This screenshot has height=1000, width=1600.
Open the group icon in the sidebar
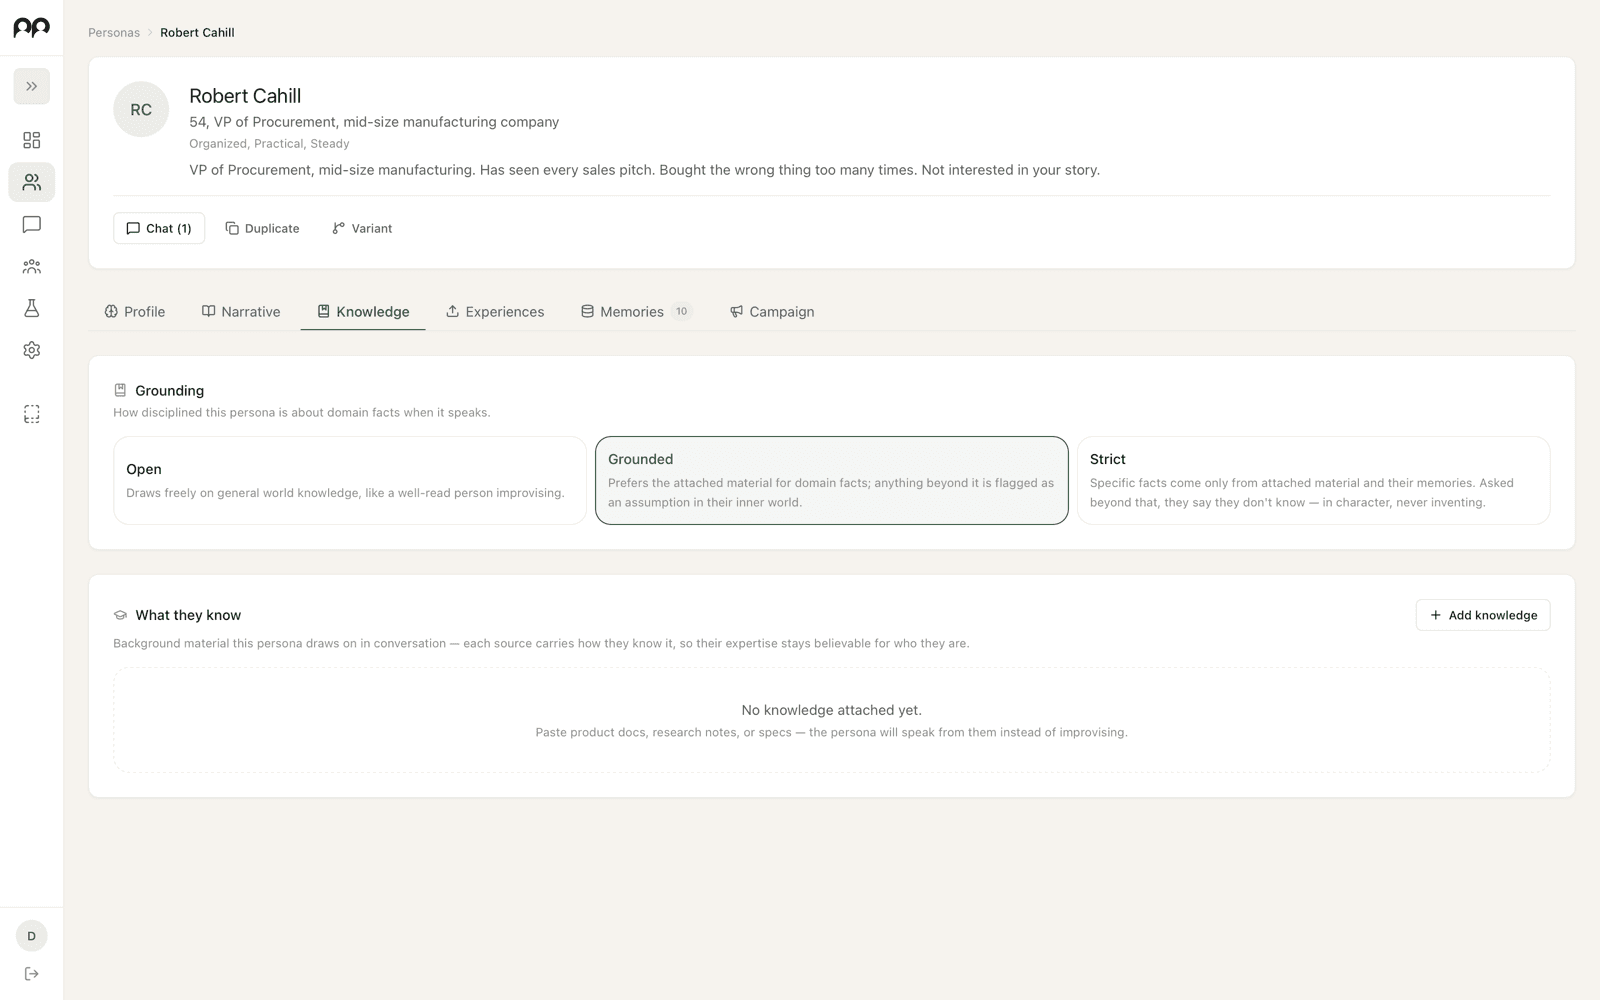click(x=32, y=266)
